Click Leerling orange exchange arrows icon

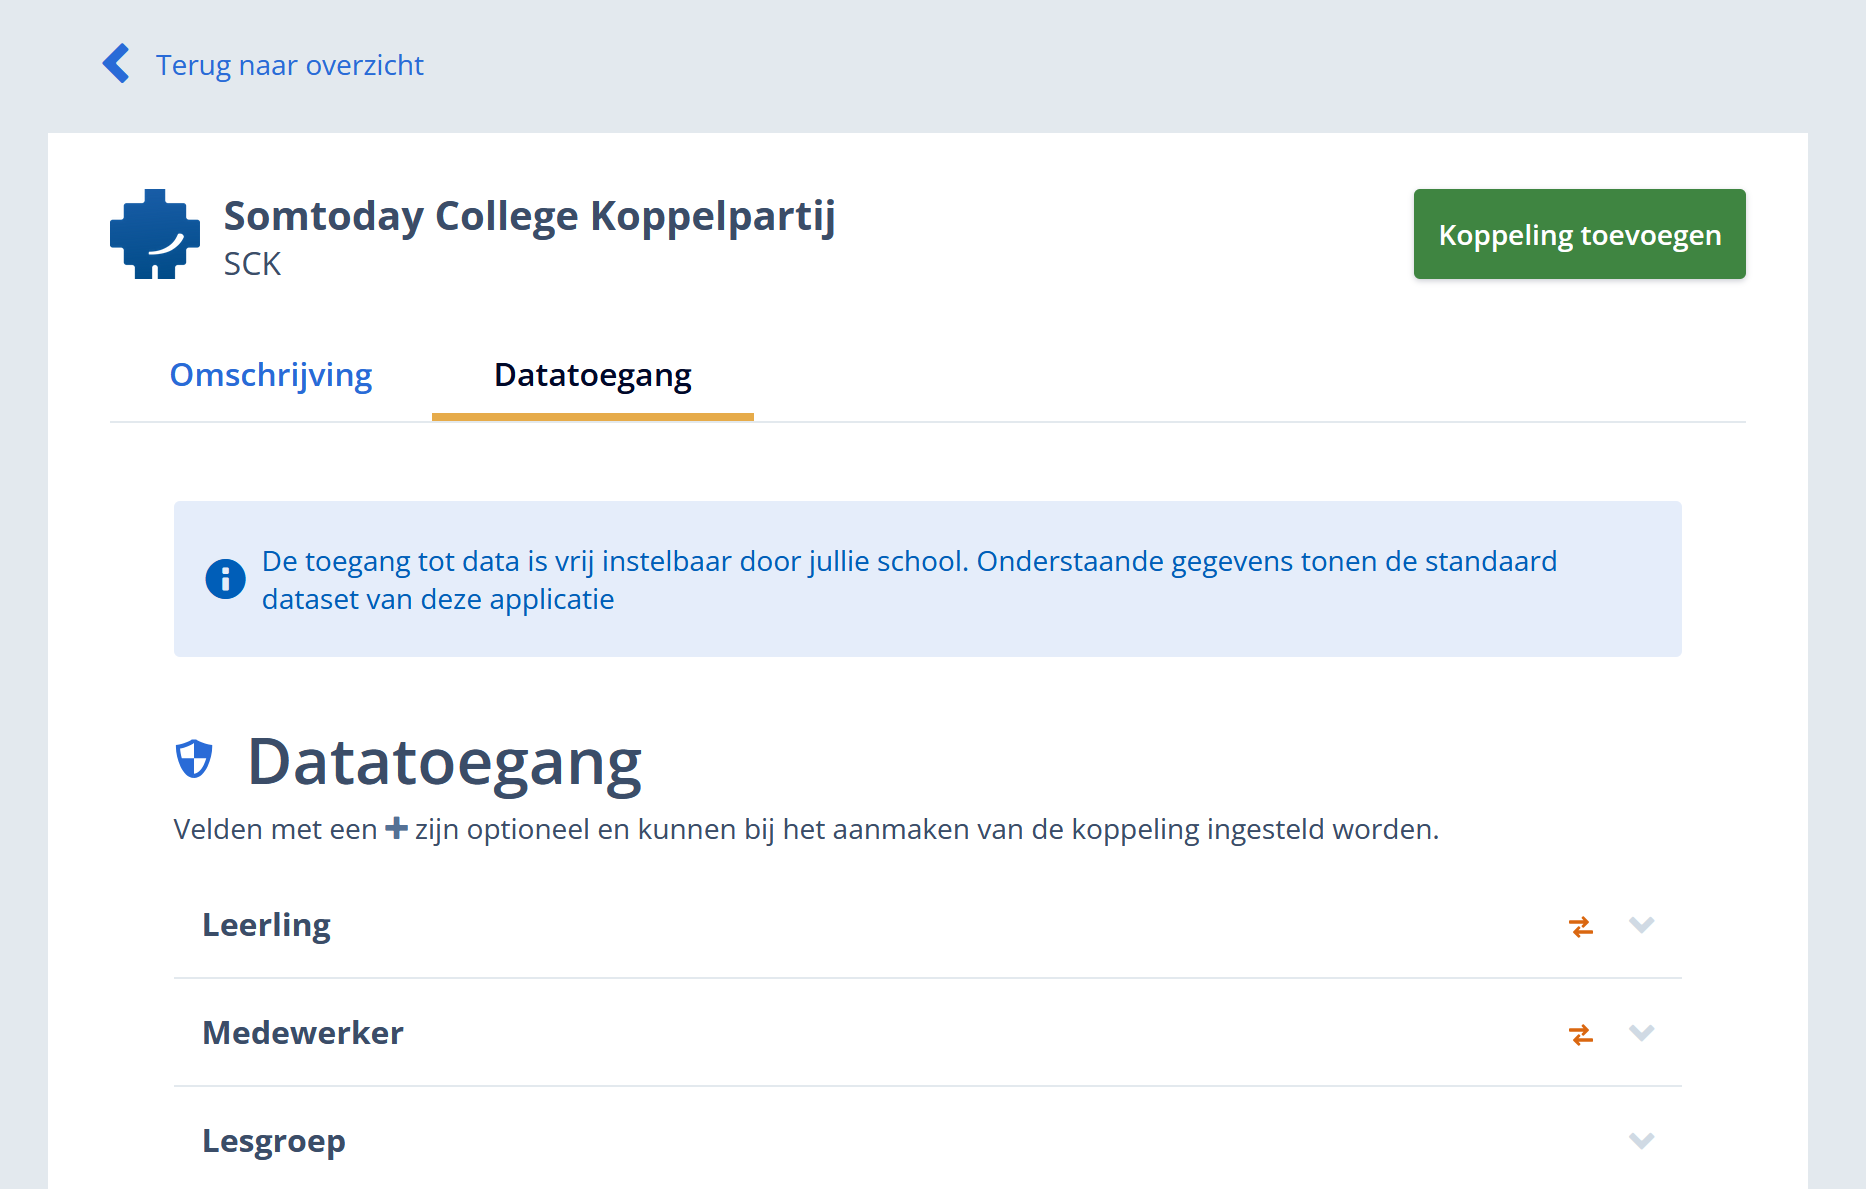[1581, 926]
